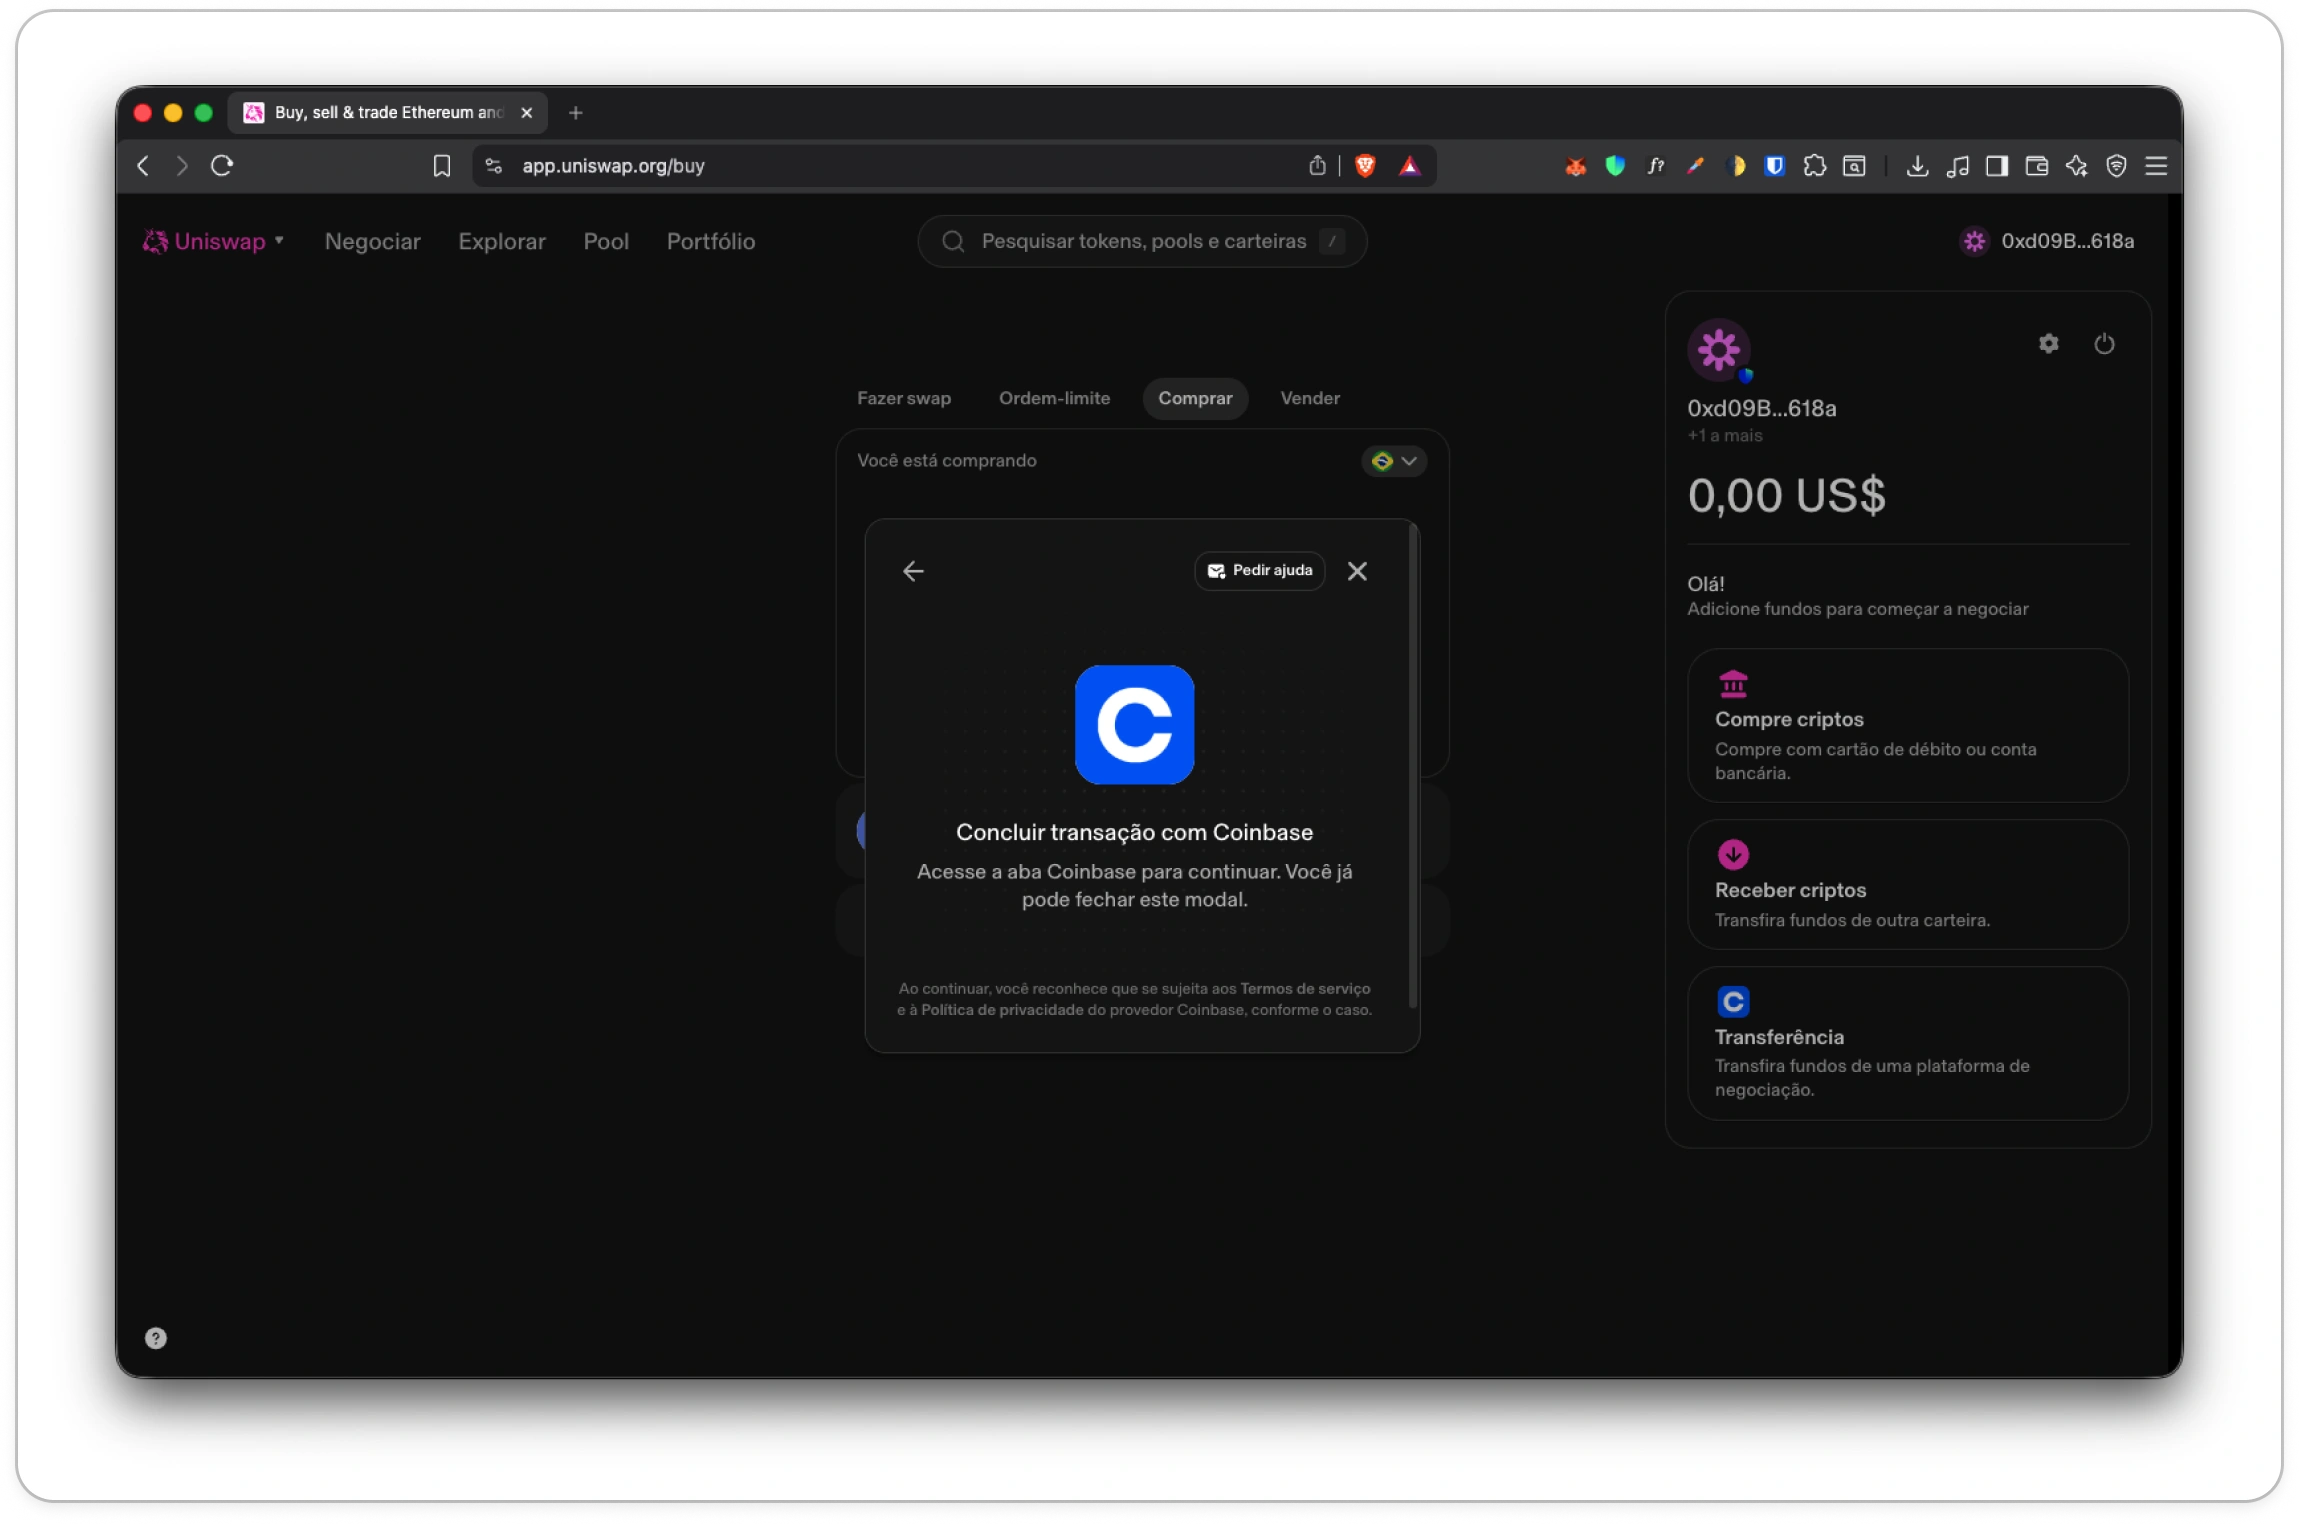Open the Pool menu

[606, 241]
